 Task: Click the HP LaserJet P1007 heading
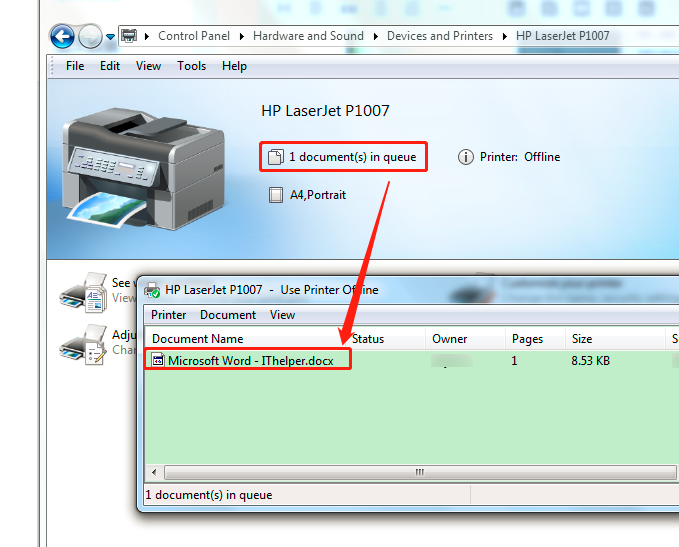[x=325, y=111]
